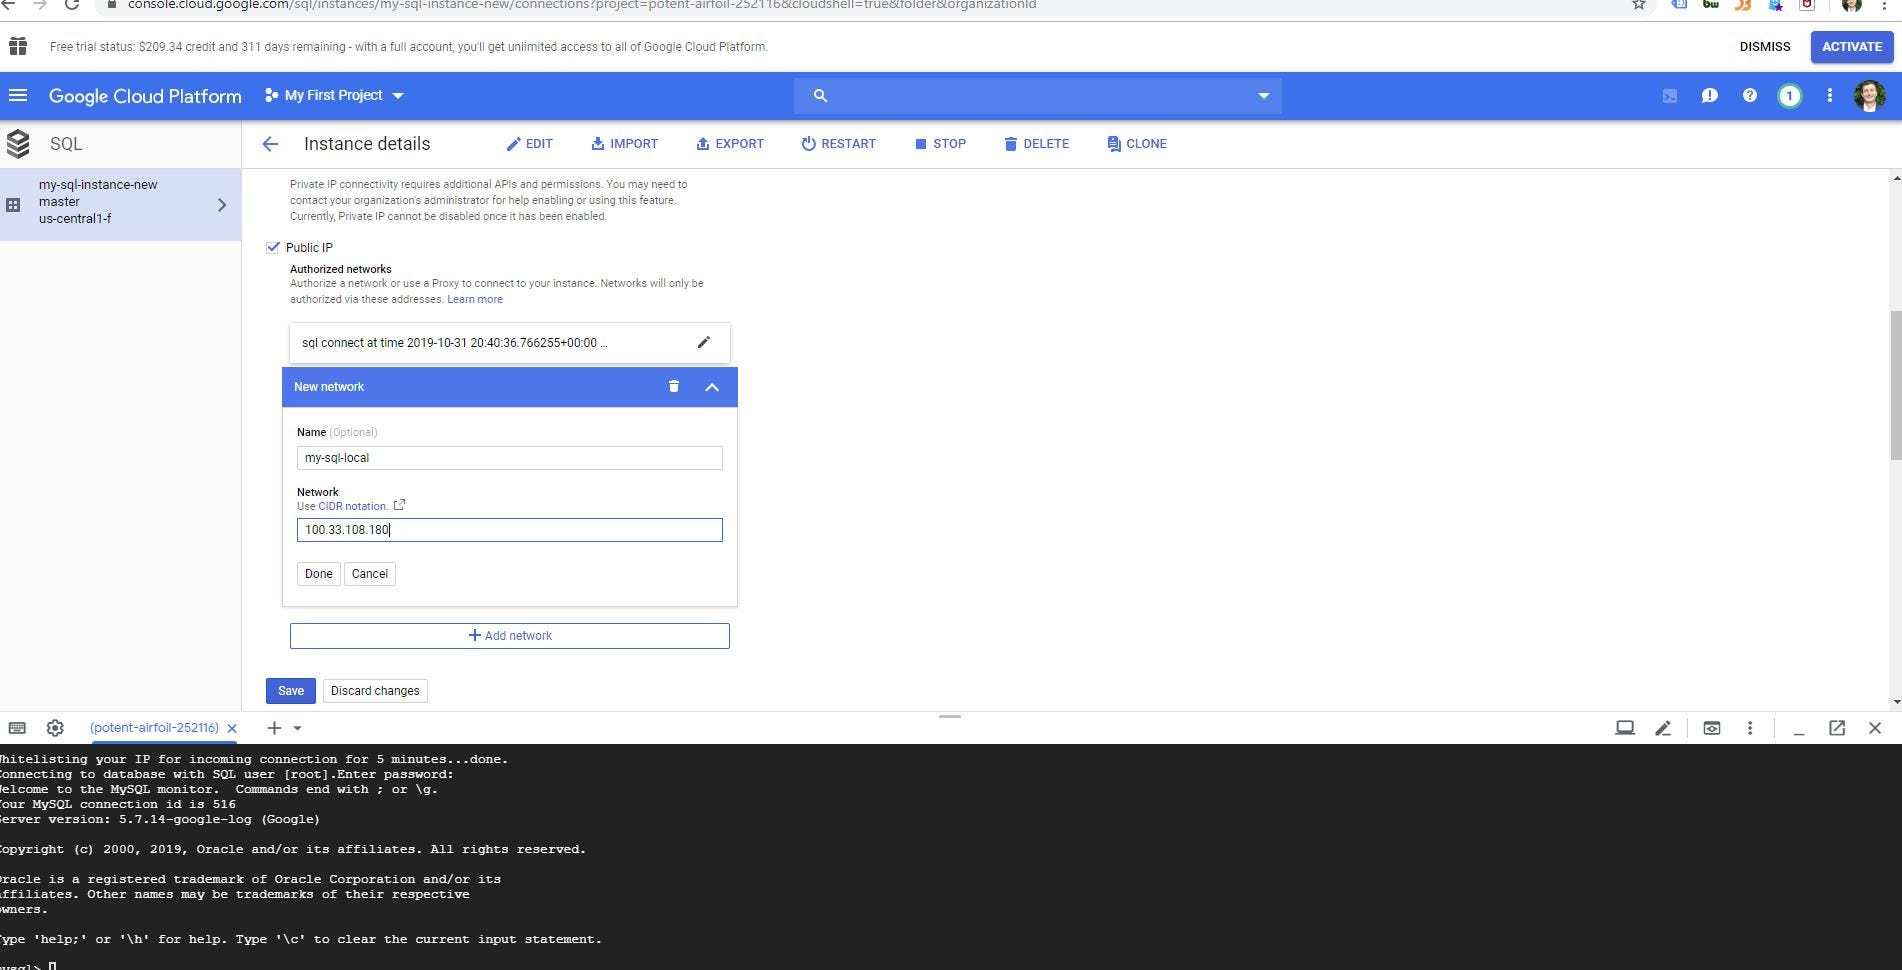The width and height of the screenshot is (1902, 970).
Task: Click the SQL product layers icon
Action: (18, 144)
